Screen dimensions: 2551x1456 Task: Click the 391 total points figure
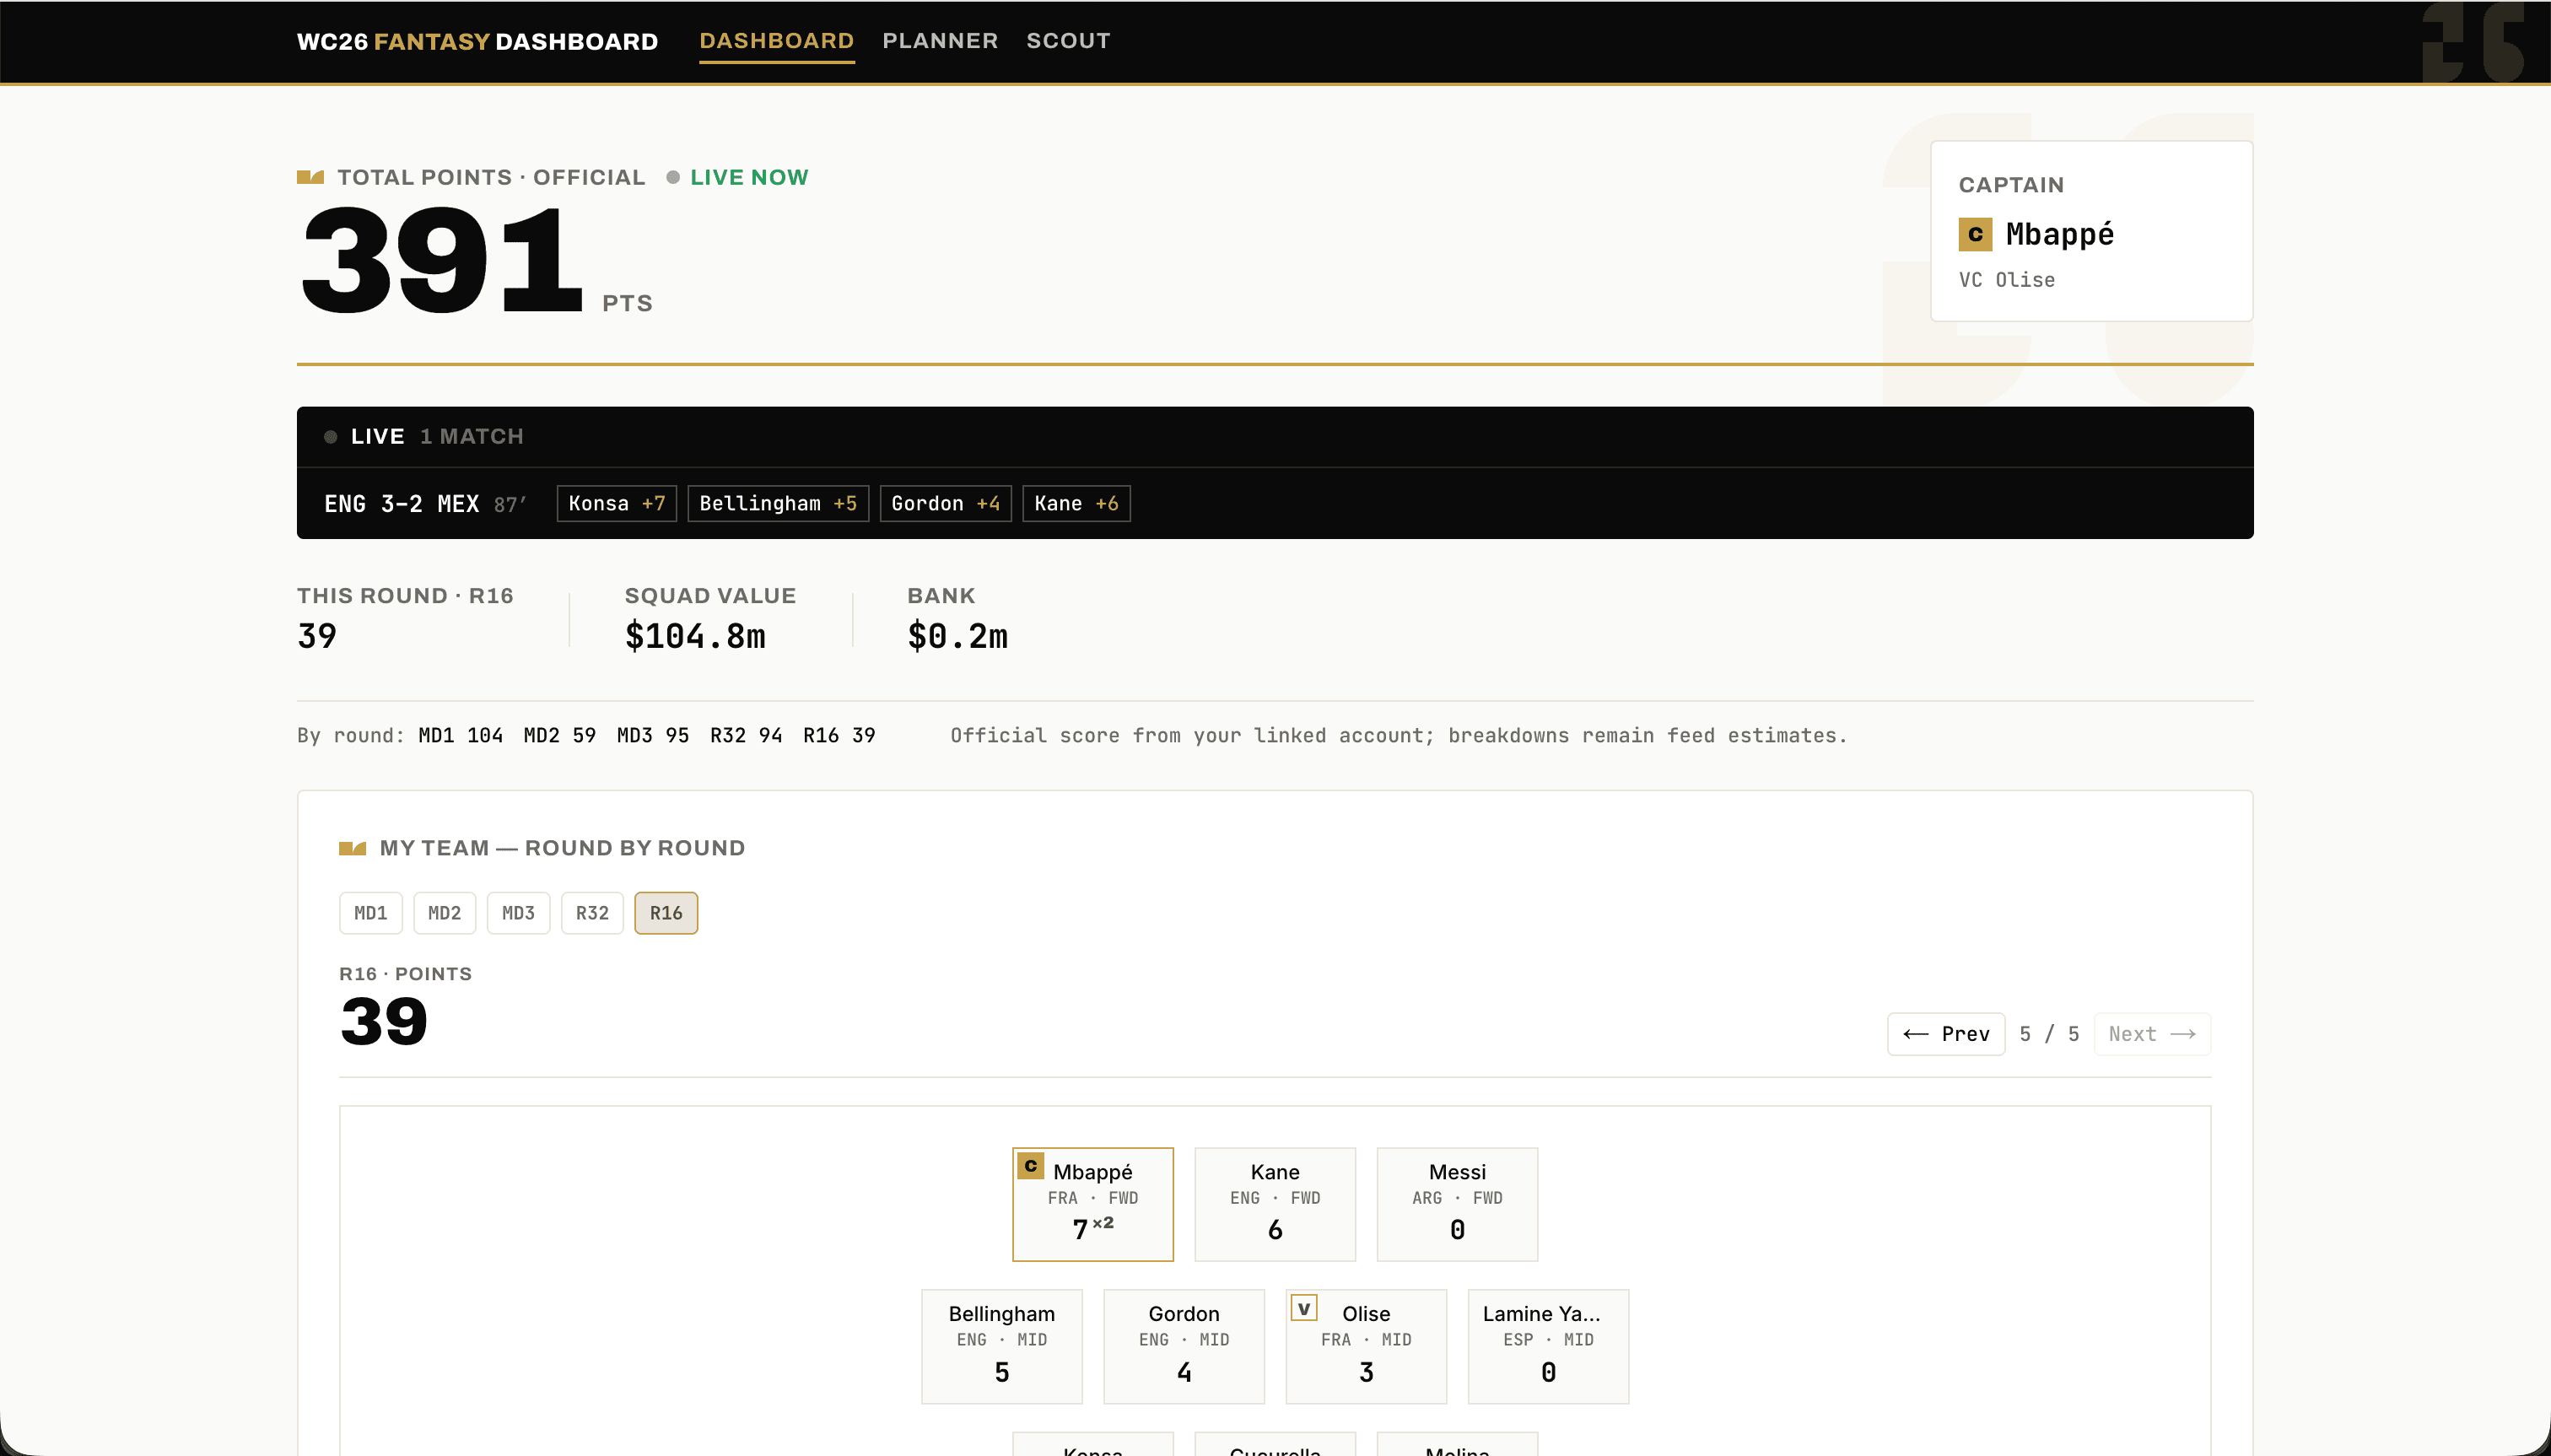(x=440, y=260)
